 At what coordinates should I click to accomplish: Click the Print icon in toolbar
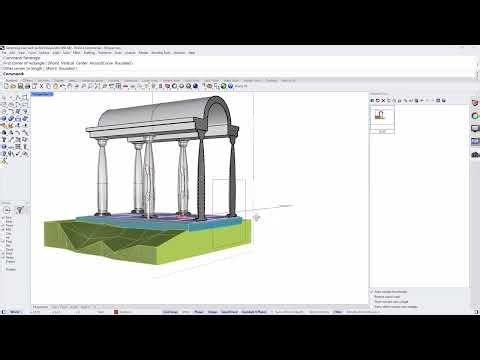[x=27, y=86]
